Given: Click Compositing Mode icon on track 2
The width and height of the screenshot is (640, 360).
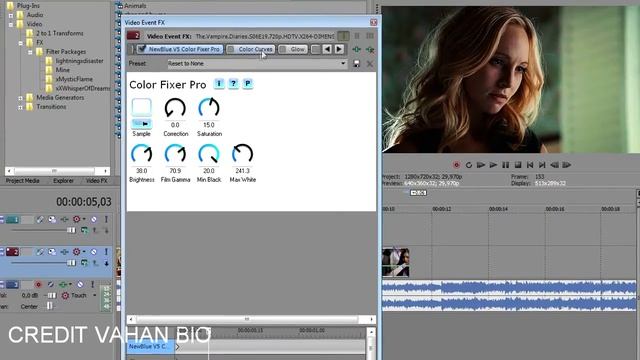Looking at the screenshot, I should tap(84, 263).
